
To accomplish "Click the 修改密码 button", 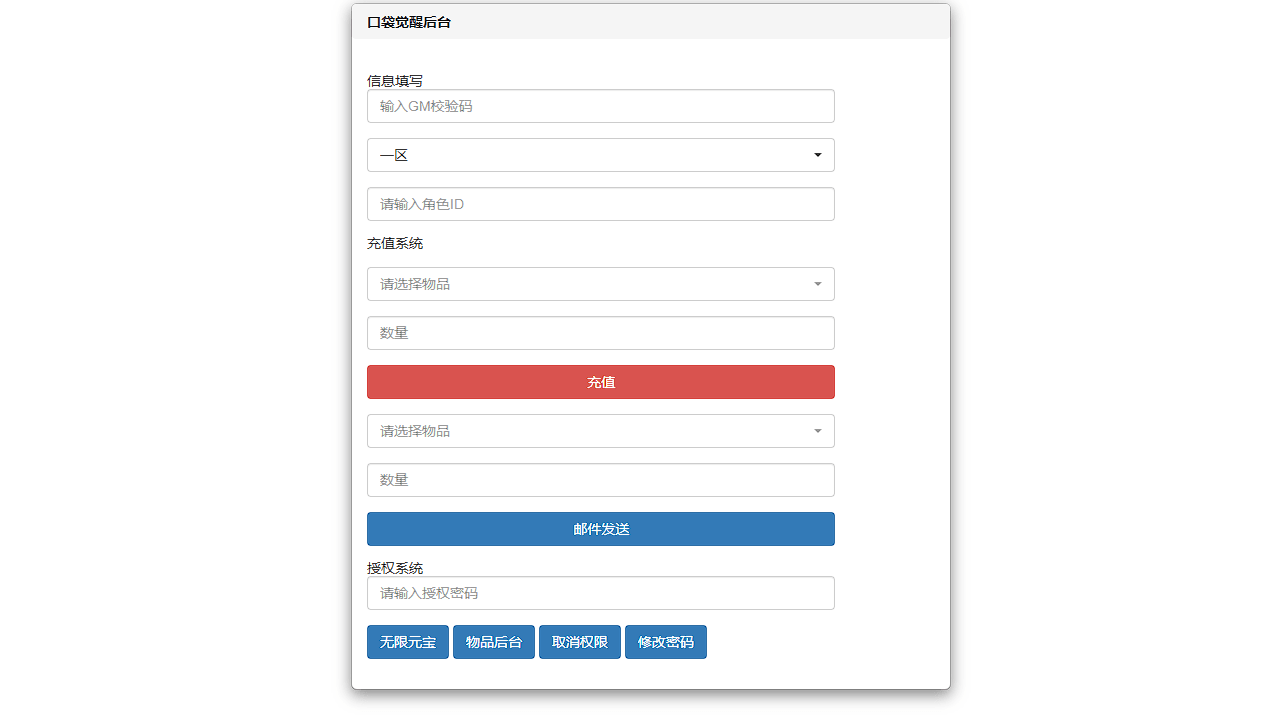I will pyautogui.click(x=665, y=642).
